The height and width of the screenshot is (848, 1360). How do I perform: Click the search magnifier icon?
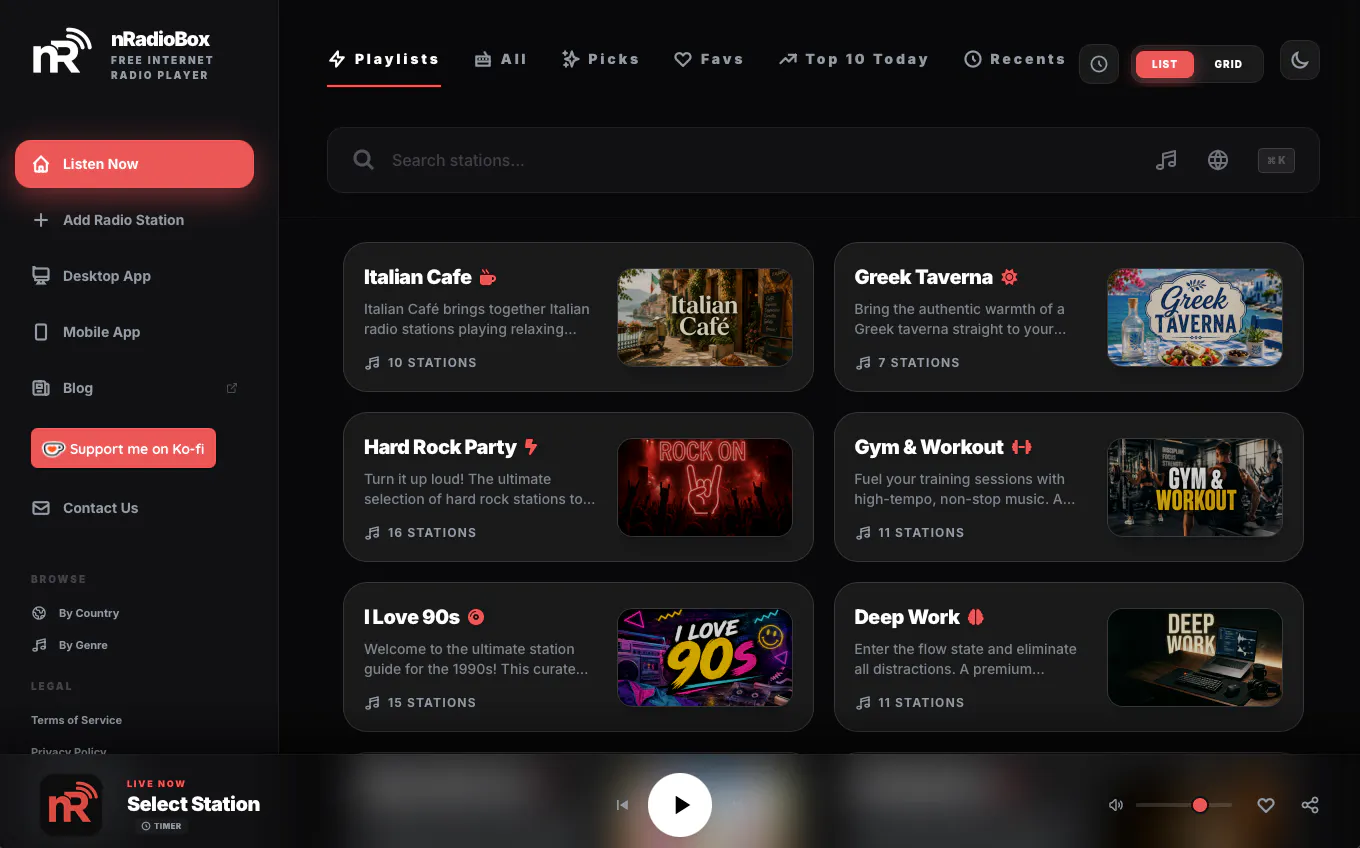[364, 160]
